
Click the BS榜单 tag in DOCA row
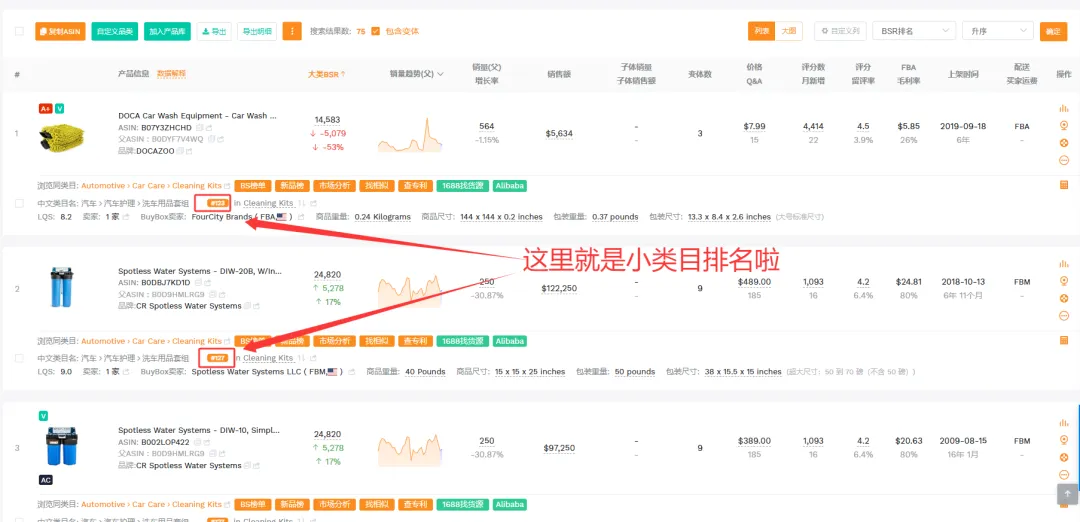click(x=253, y=186)
